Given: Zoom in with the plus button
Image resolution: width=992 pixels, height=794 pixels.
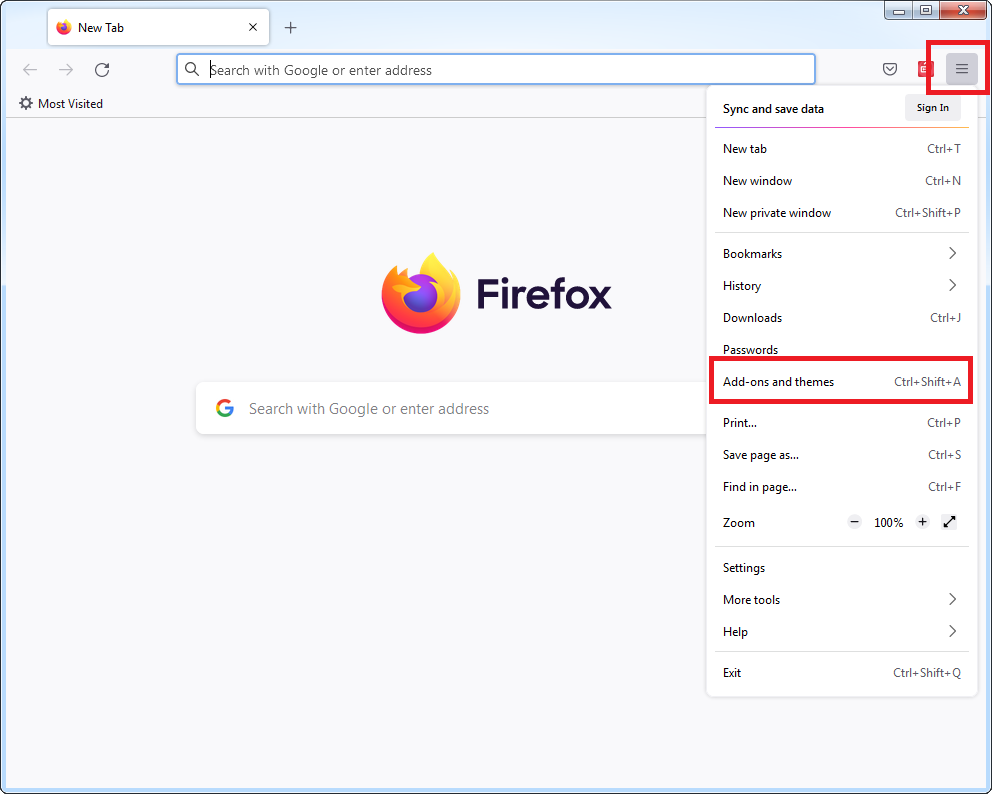Looking at the screenshot, I should [x=922, y=522].
